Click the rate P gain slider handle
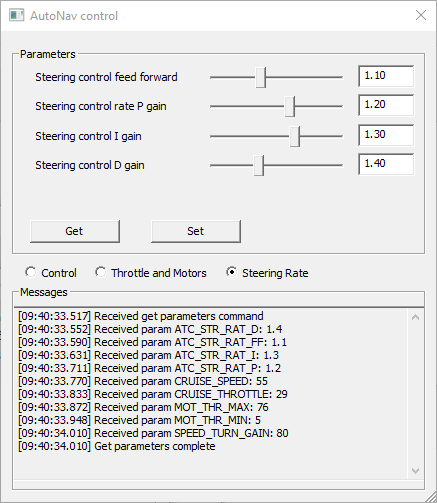This screenshot has width=437, height=503. tap(290, 106)
